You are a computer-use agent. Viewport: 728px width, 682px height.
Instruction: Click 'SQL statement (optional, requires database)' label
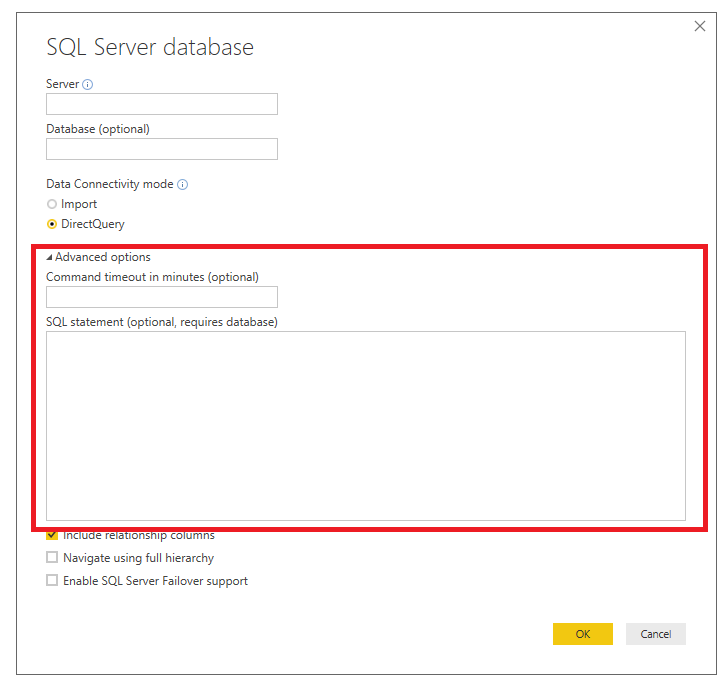[162, 322]
